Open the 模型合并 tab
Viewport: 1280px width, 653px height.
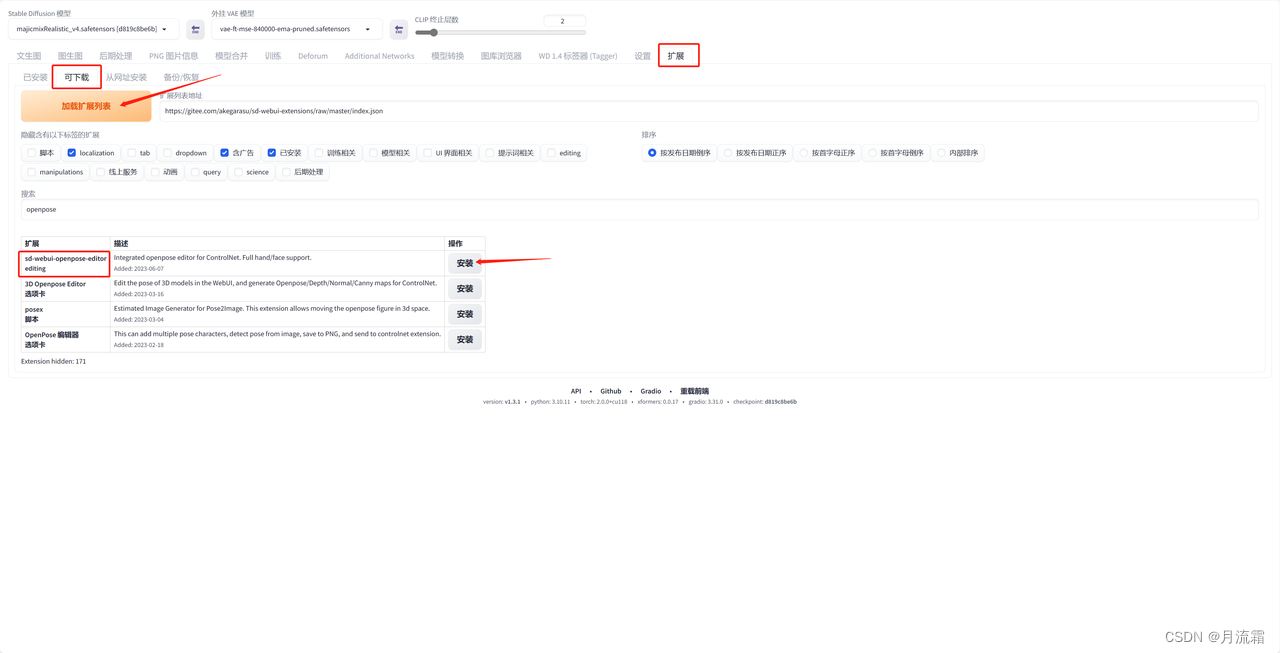[x=231, y=56]
